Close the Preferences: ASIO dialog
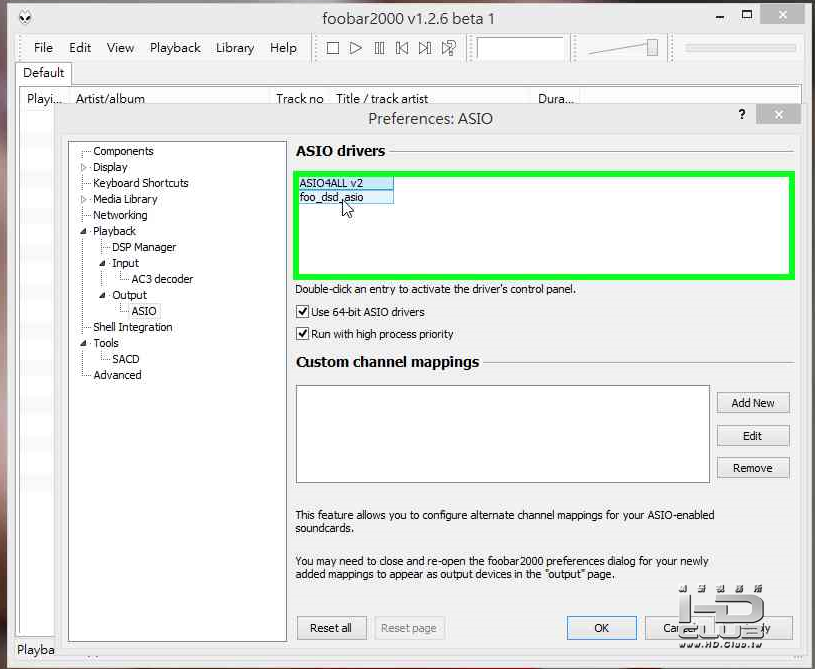815x669 pixels. click(778, 114)
